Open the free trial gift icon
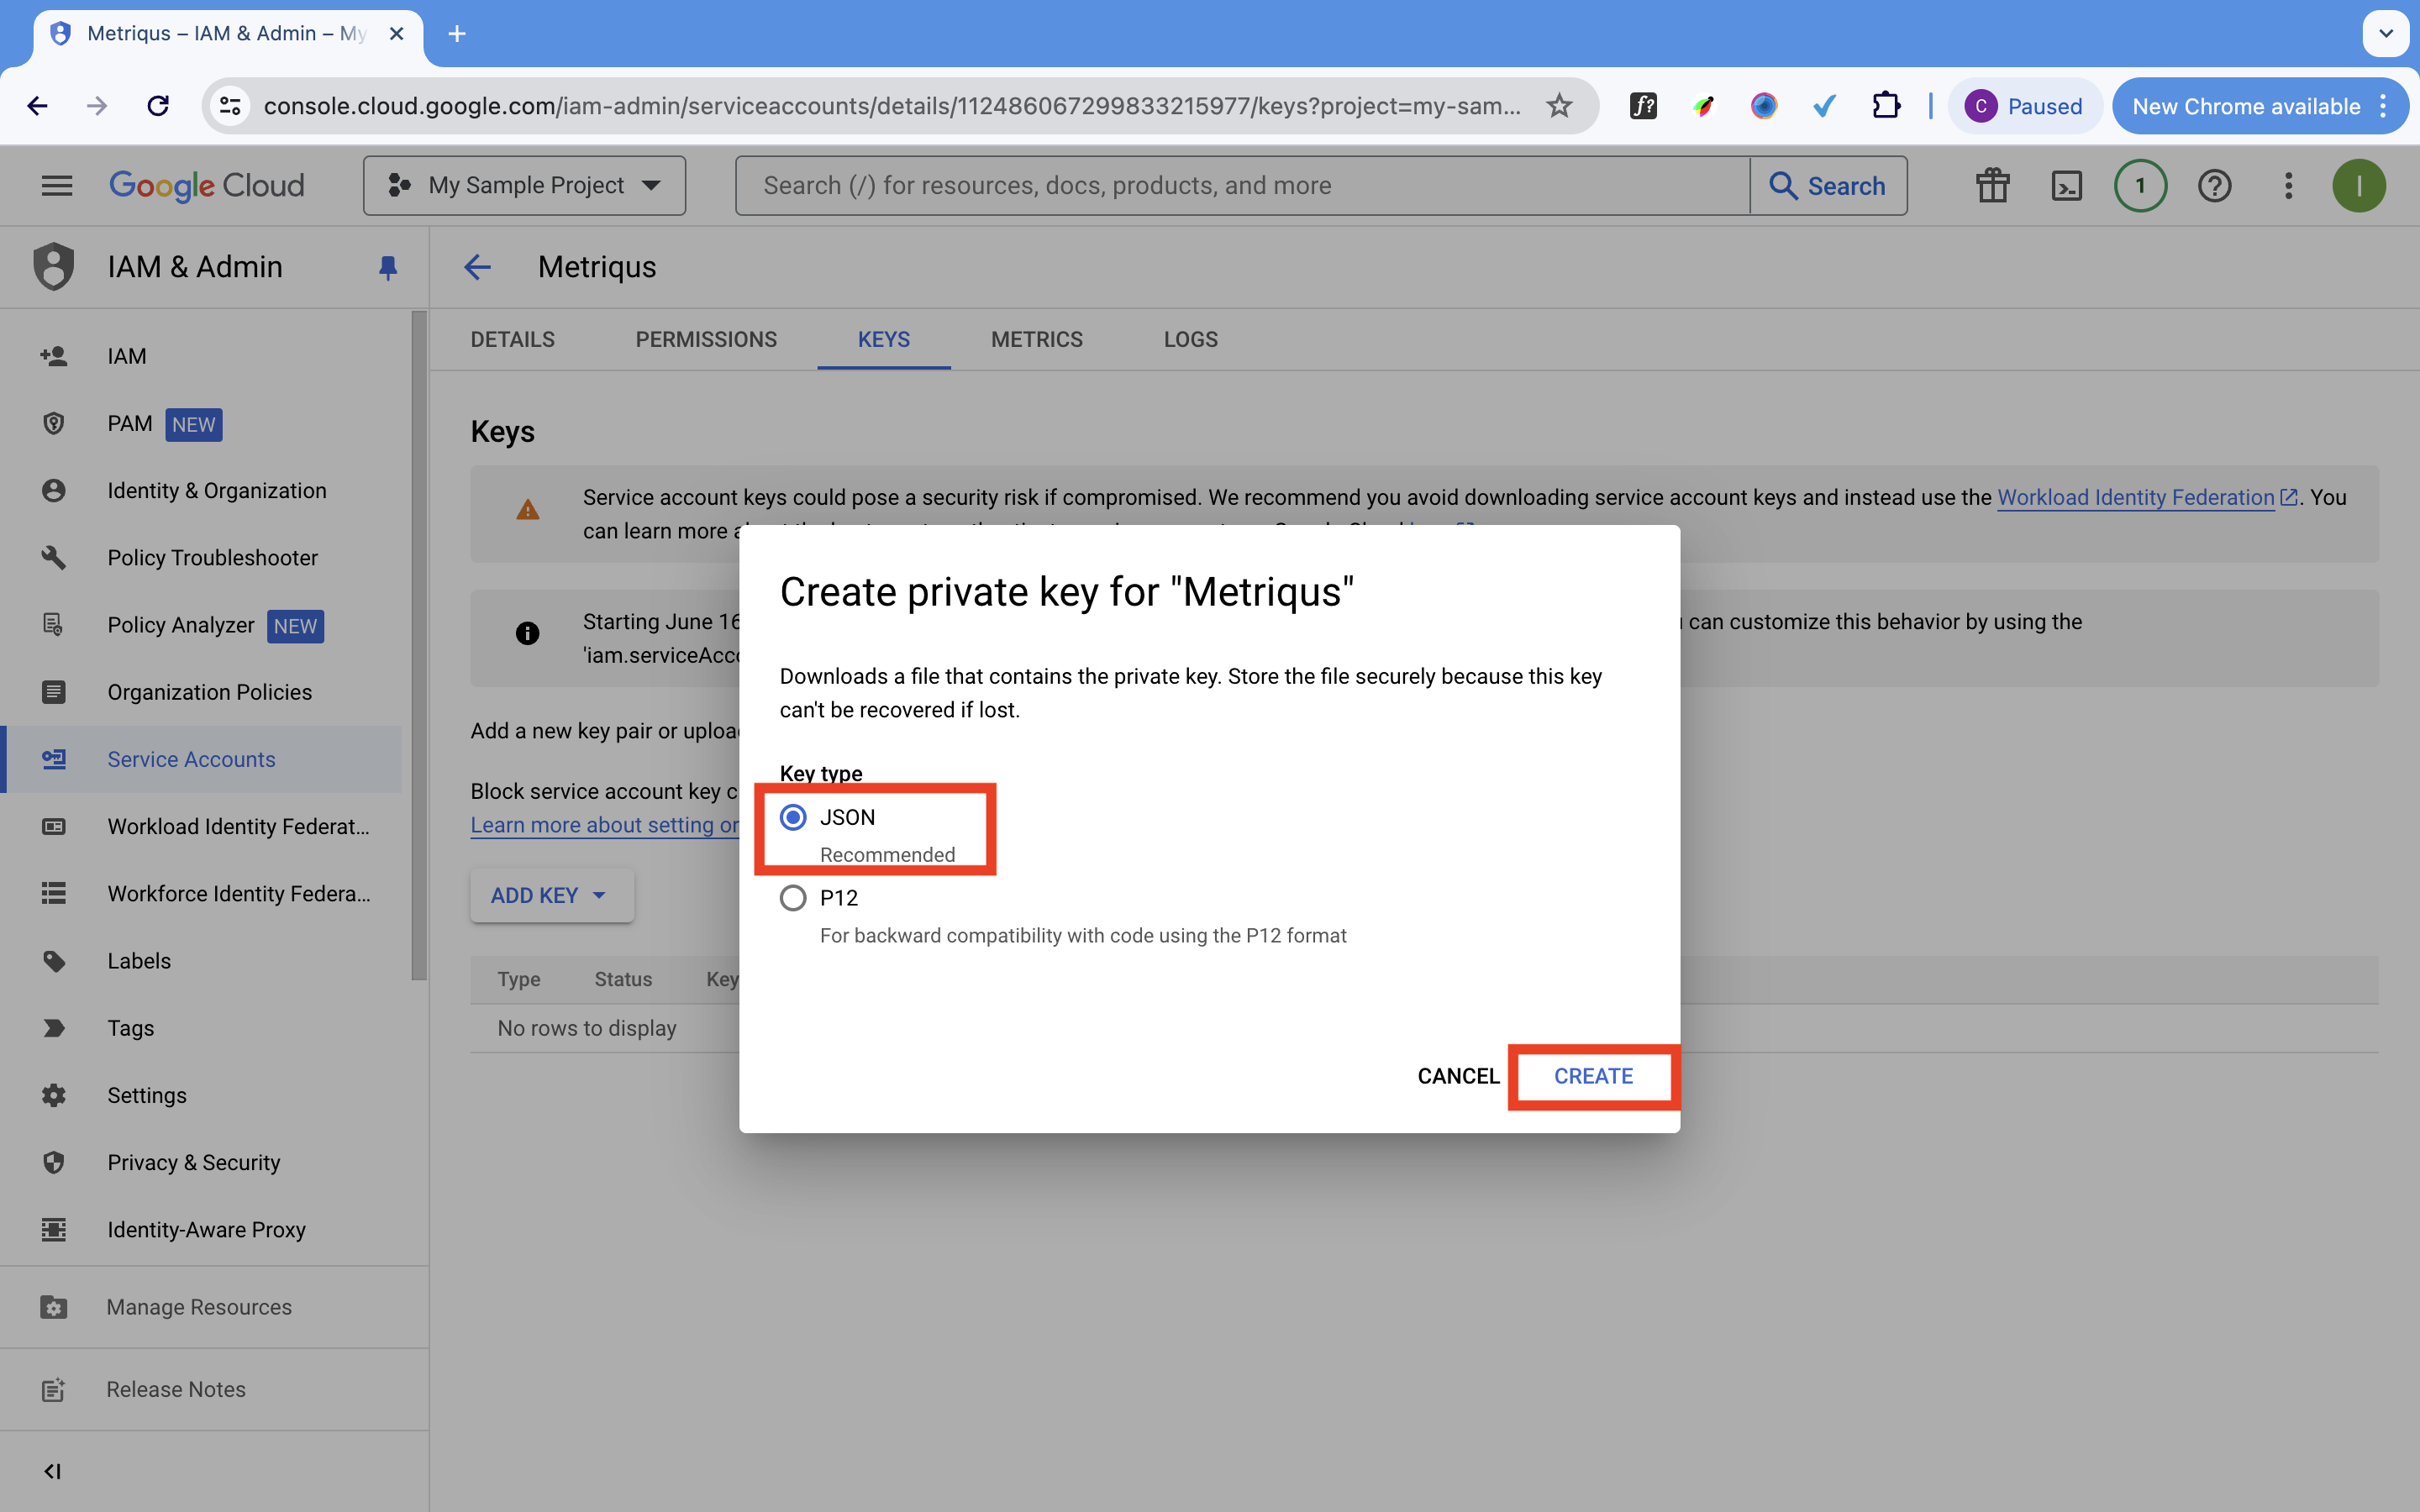2420x1512 pixels. pos(1992,185)
